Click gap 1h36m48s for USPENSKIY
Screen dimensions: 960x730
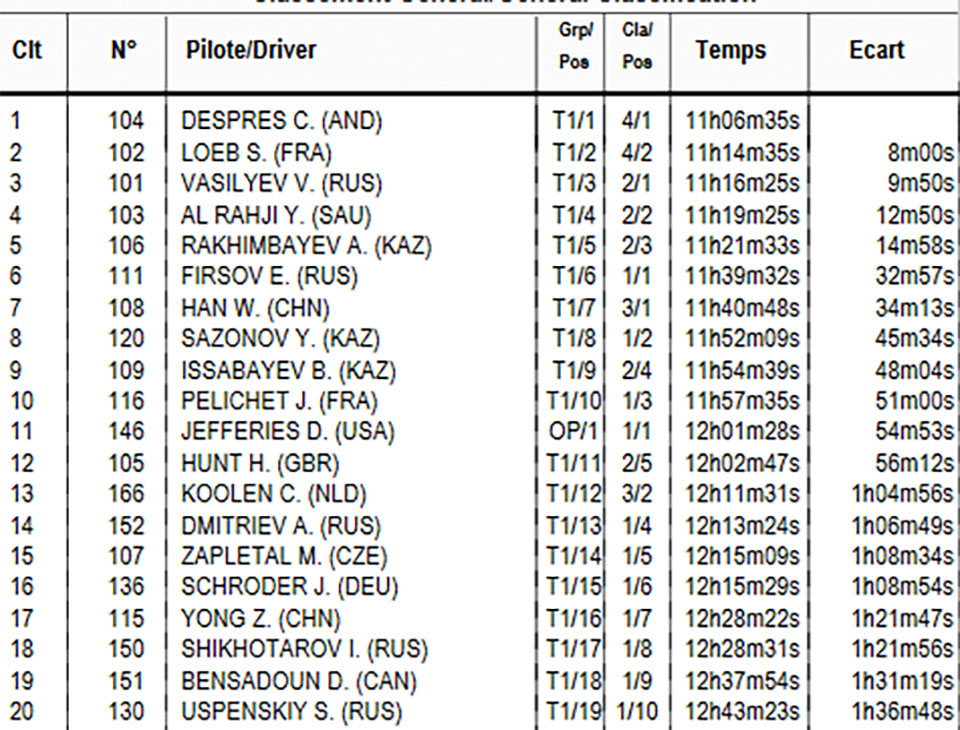coord(902,712)
